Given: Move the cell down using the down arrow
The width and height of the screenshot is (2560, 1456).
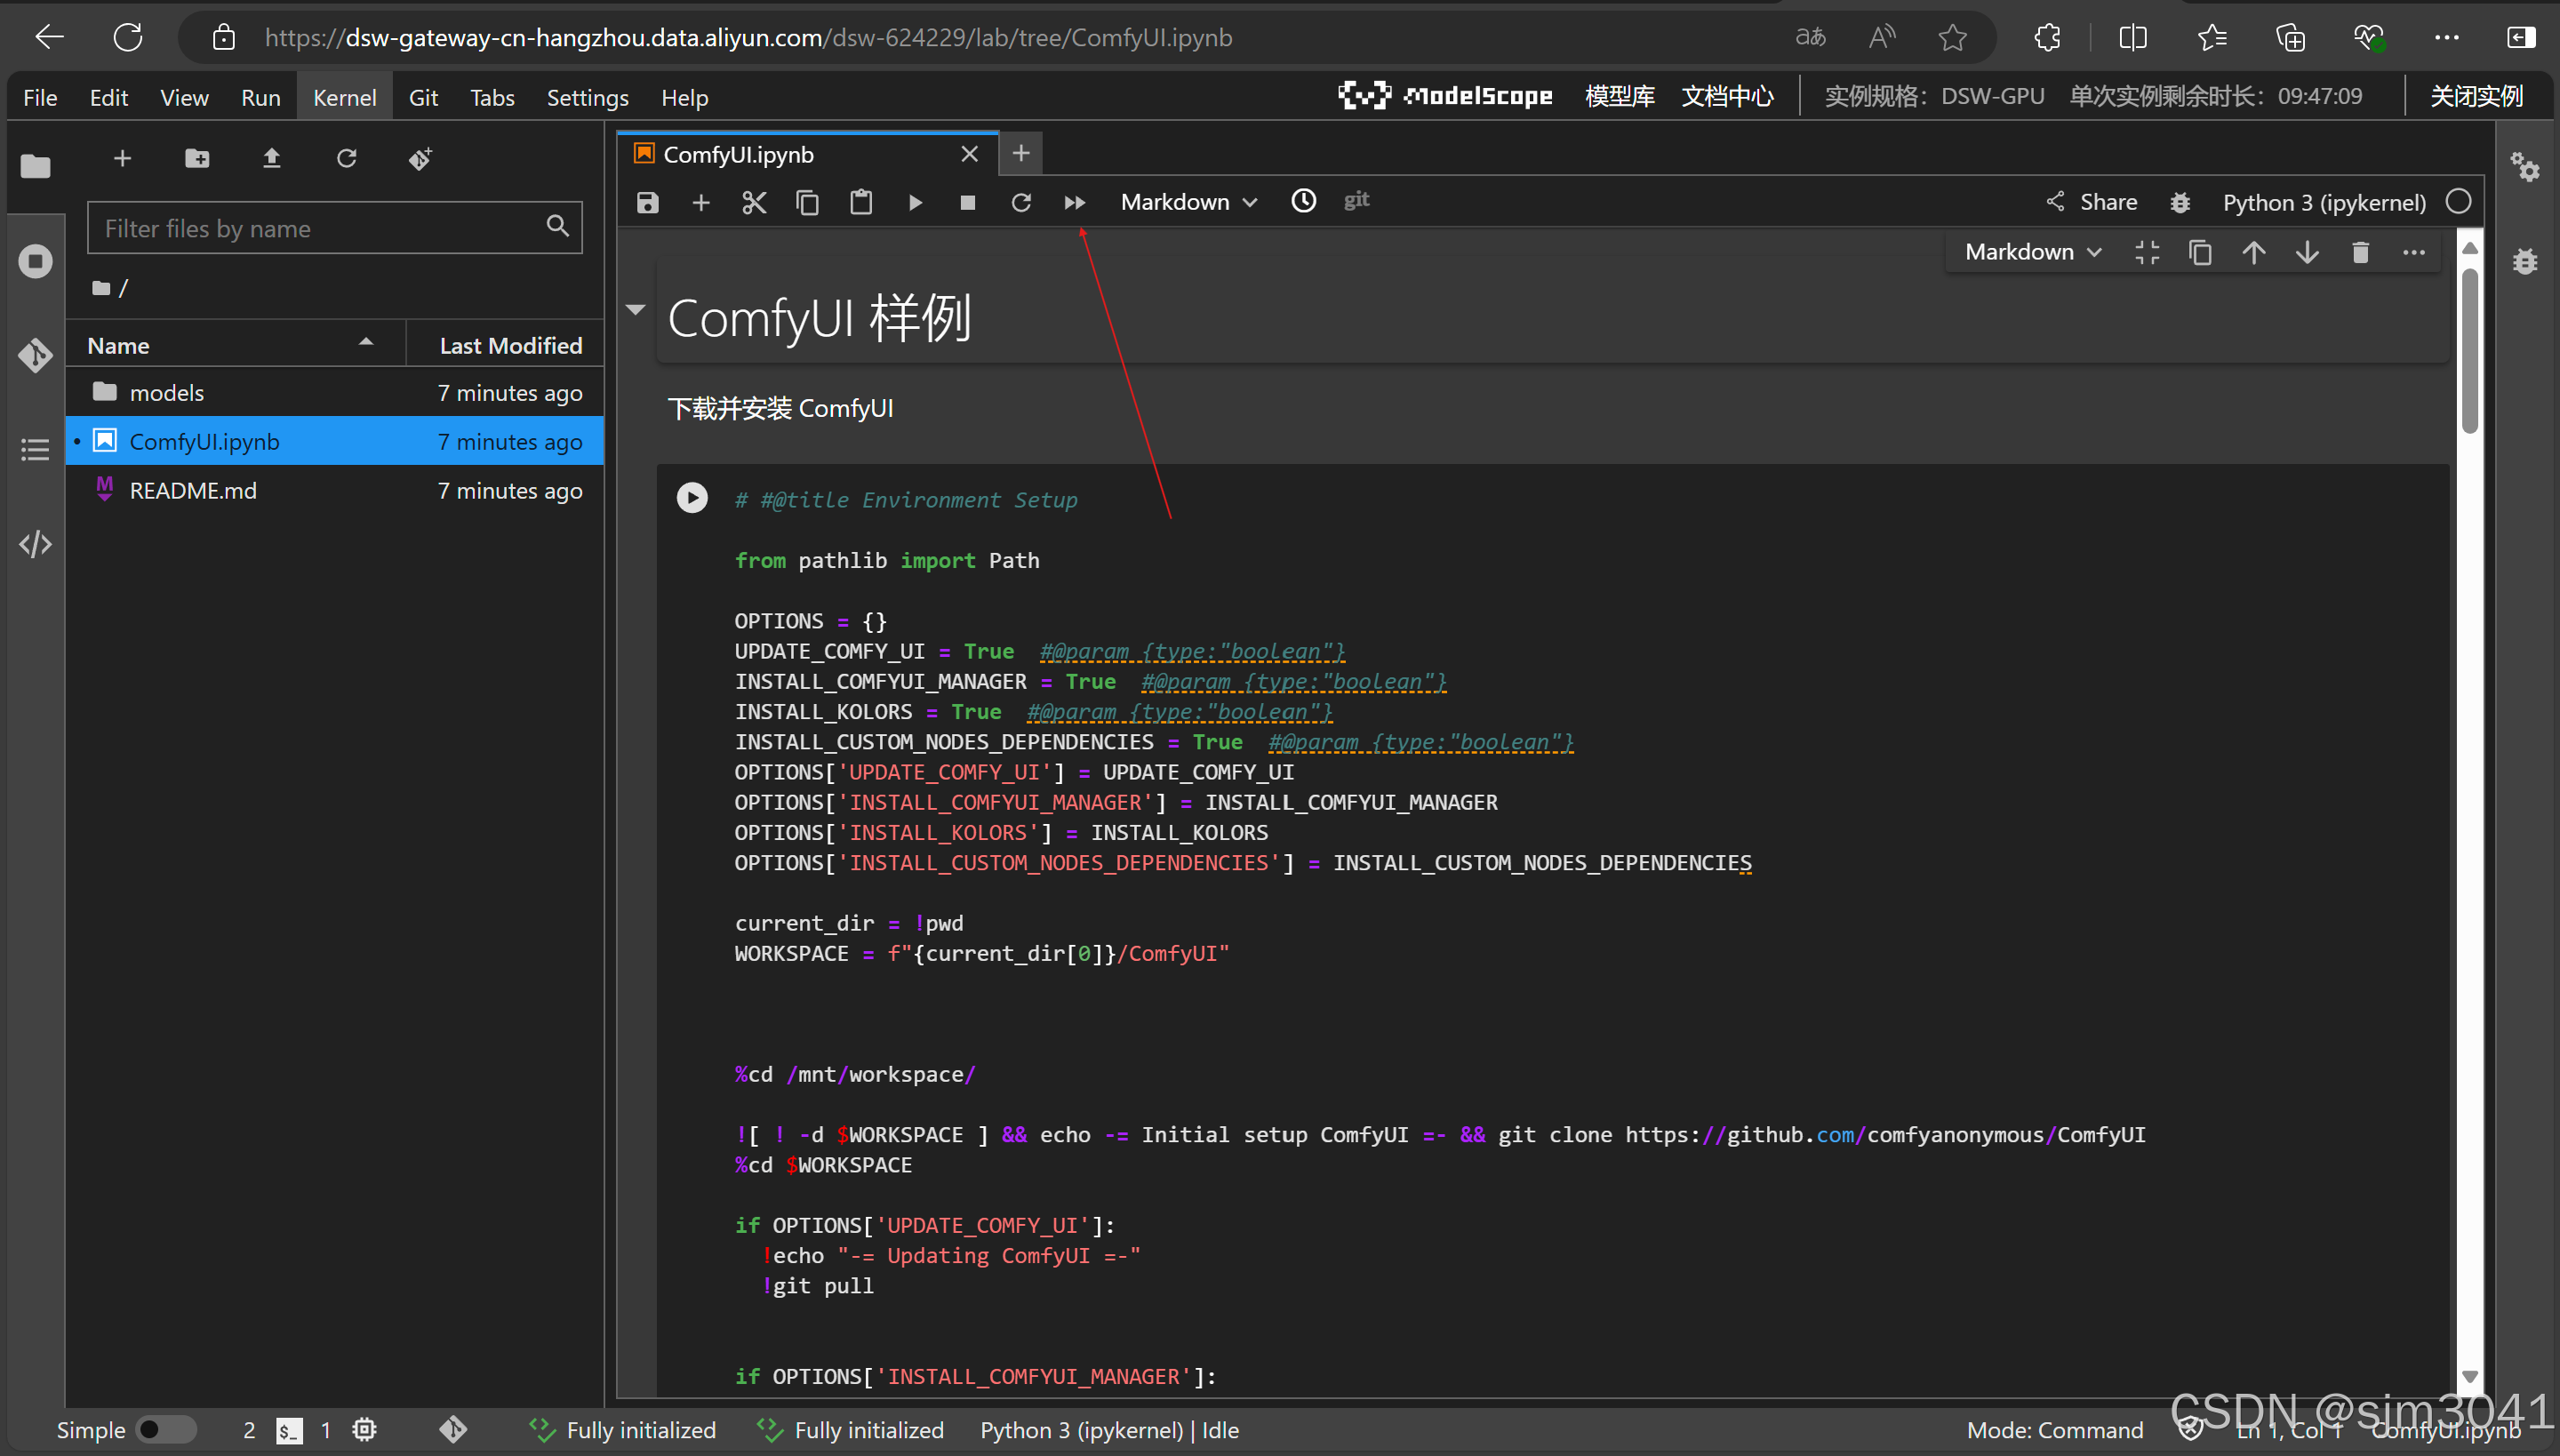Looking at the screenshot, I should (x=2307, y=252).
